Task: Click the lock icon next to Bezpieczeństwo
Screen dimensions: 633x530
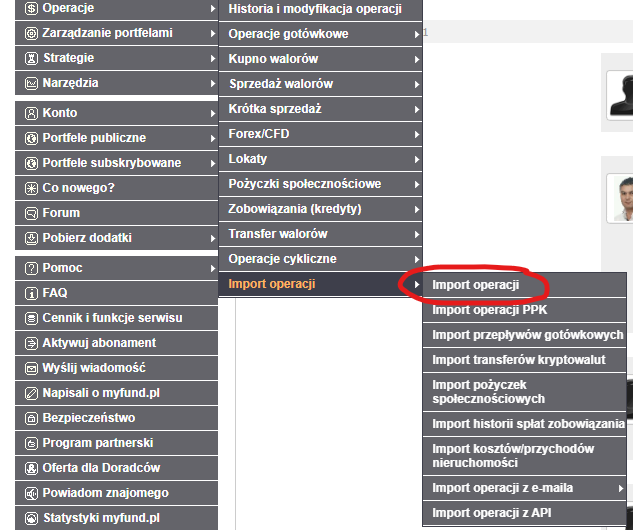Action: 31,419
